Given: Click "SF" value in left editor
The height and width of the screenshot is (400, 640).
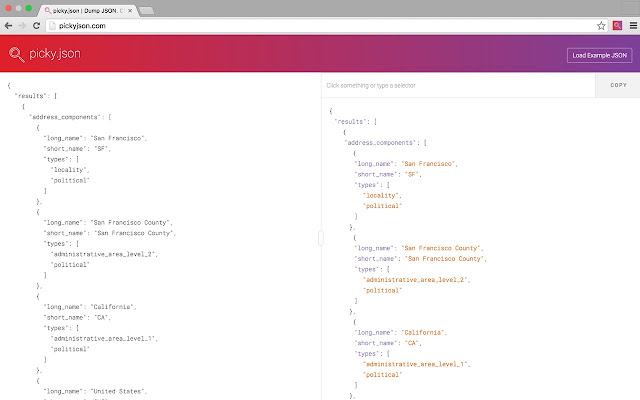Looking at the screenshot, I should [x=101, y=149].
